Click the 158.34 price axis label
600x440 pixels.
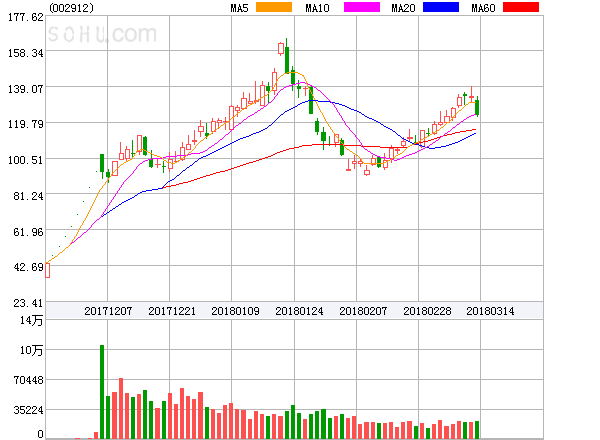pos(26,53)
